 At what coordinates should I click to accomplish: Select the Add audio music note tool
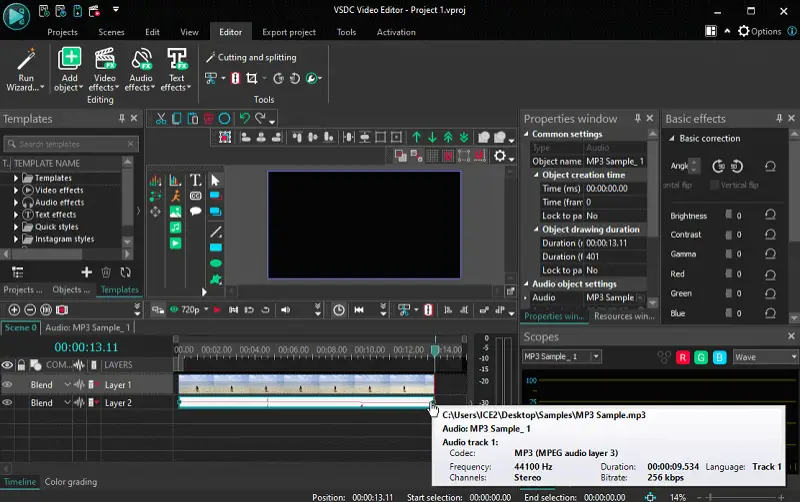pyautogui.click(x=176, y=228)
